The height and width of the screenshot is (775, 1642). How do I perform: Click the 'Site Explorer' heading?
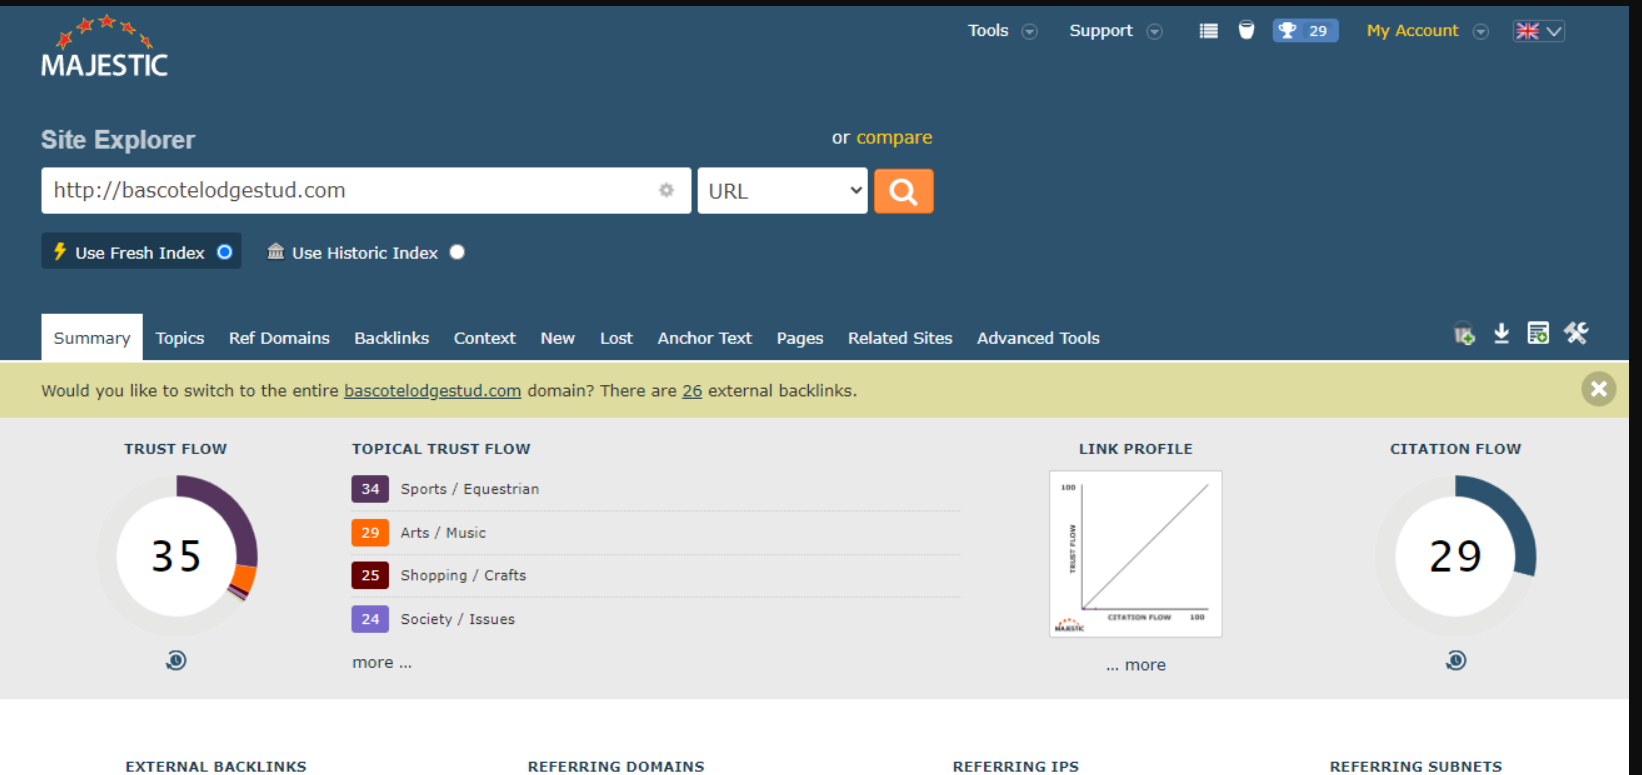tap(118, 140)
